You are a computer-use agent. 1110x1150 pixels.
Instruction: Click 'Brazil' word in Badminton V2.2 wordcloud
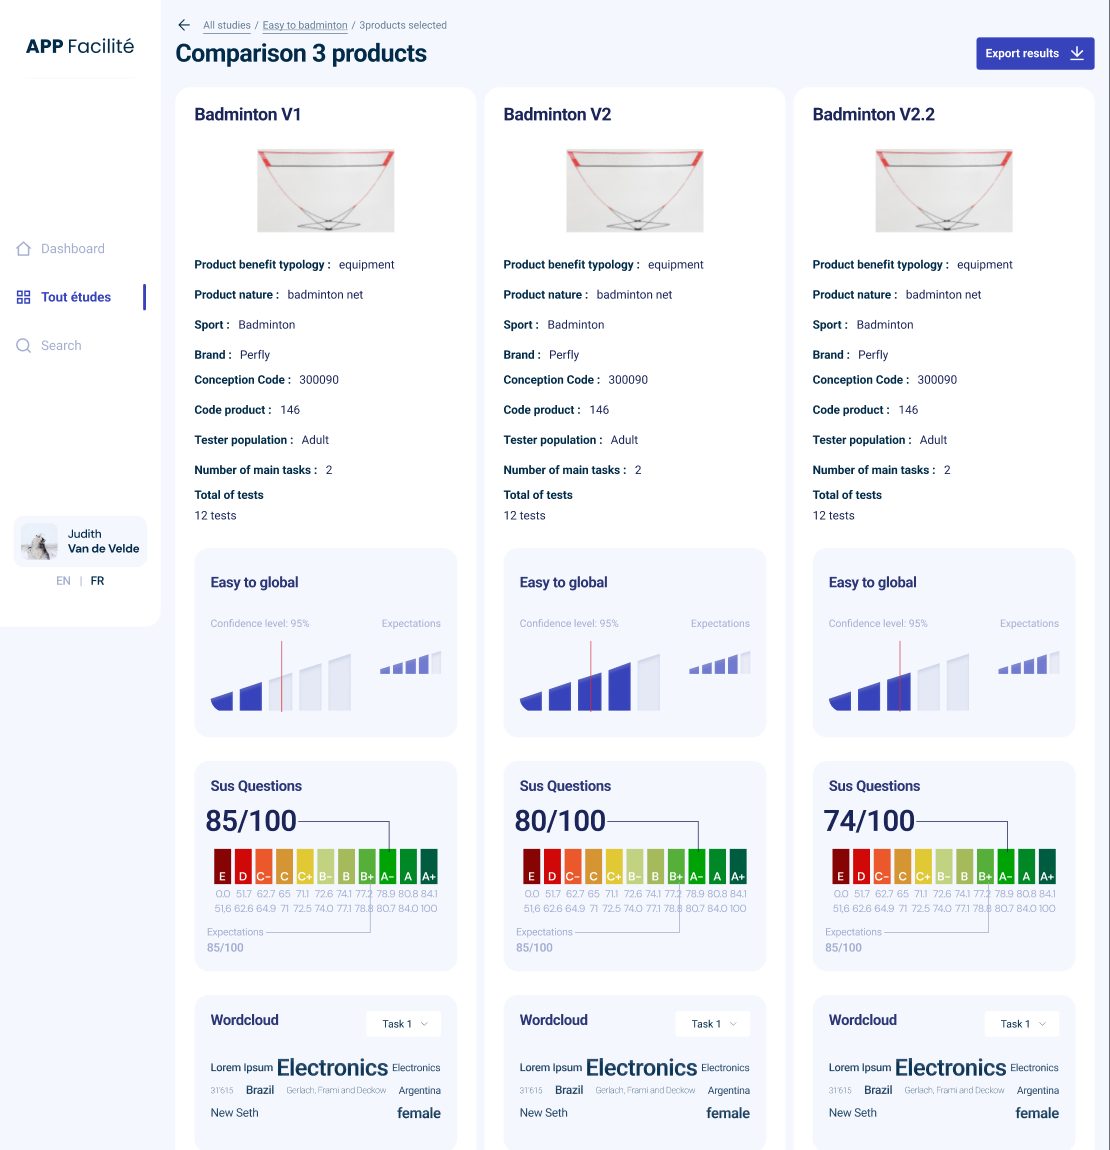click(878, 1090)
